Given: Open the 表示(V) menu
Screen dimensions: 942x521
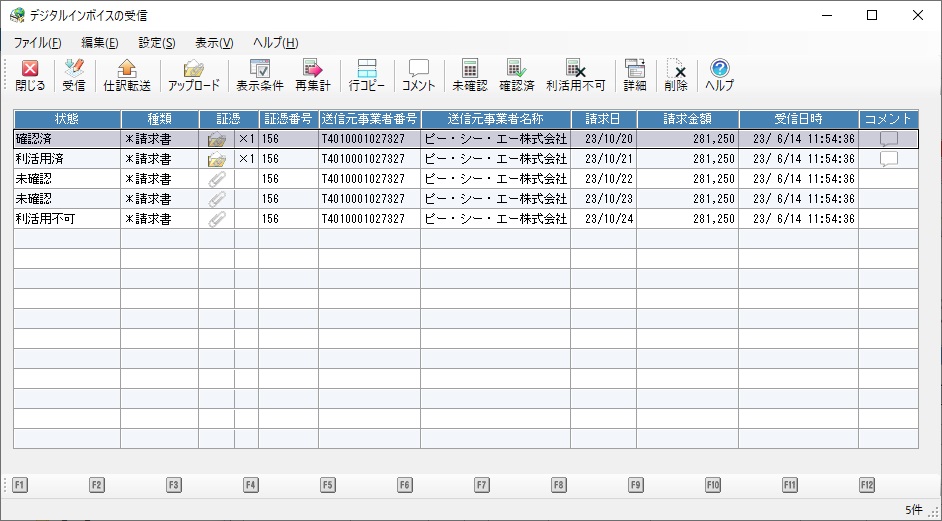Looking at the screenshot, I should 214,43.
